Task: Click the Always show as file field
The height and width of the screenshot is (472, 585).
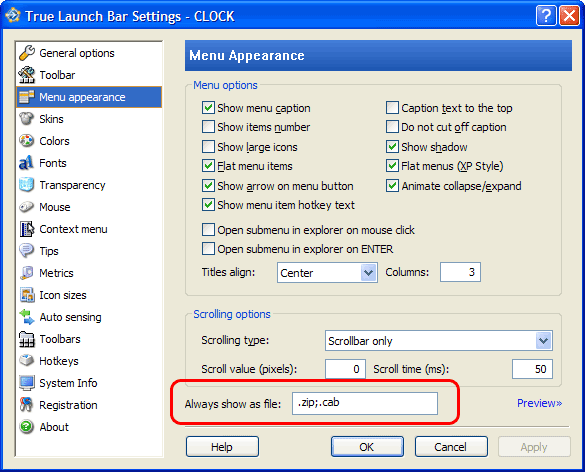Action: [x=365, y=403]
